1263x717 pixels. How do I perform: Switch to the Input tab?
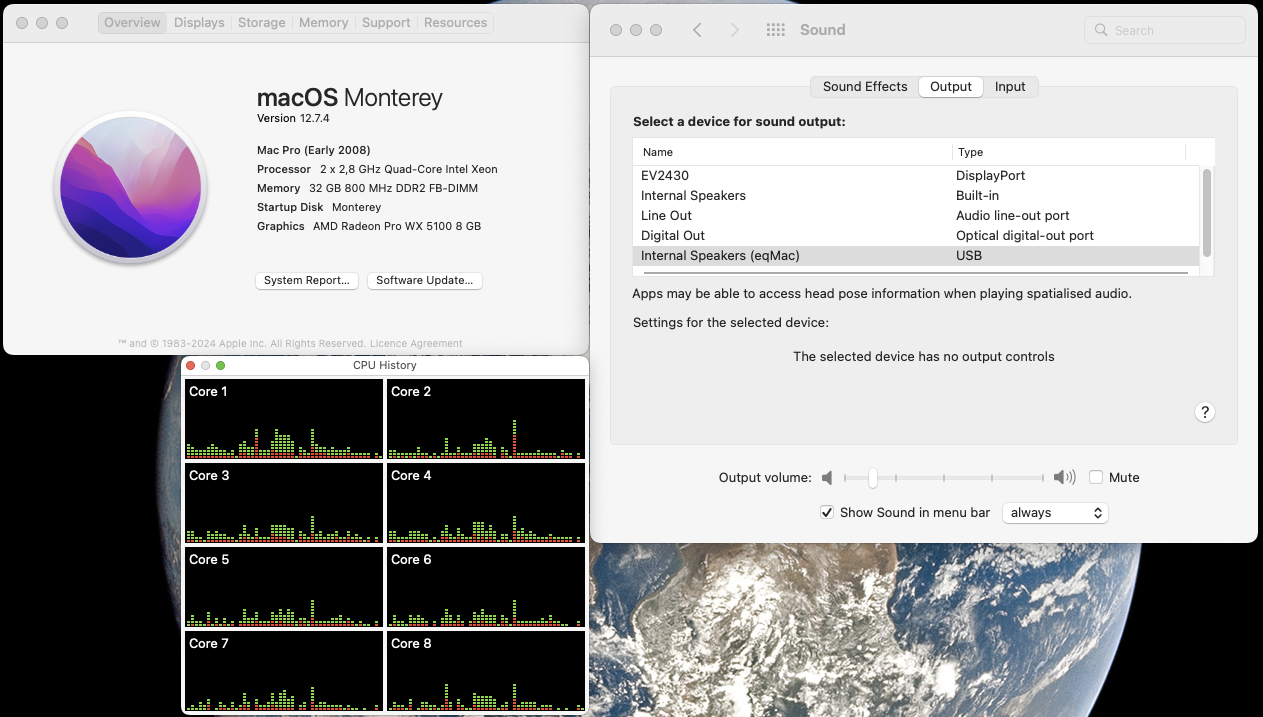click(1010, 87)
